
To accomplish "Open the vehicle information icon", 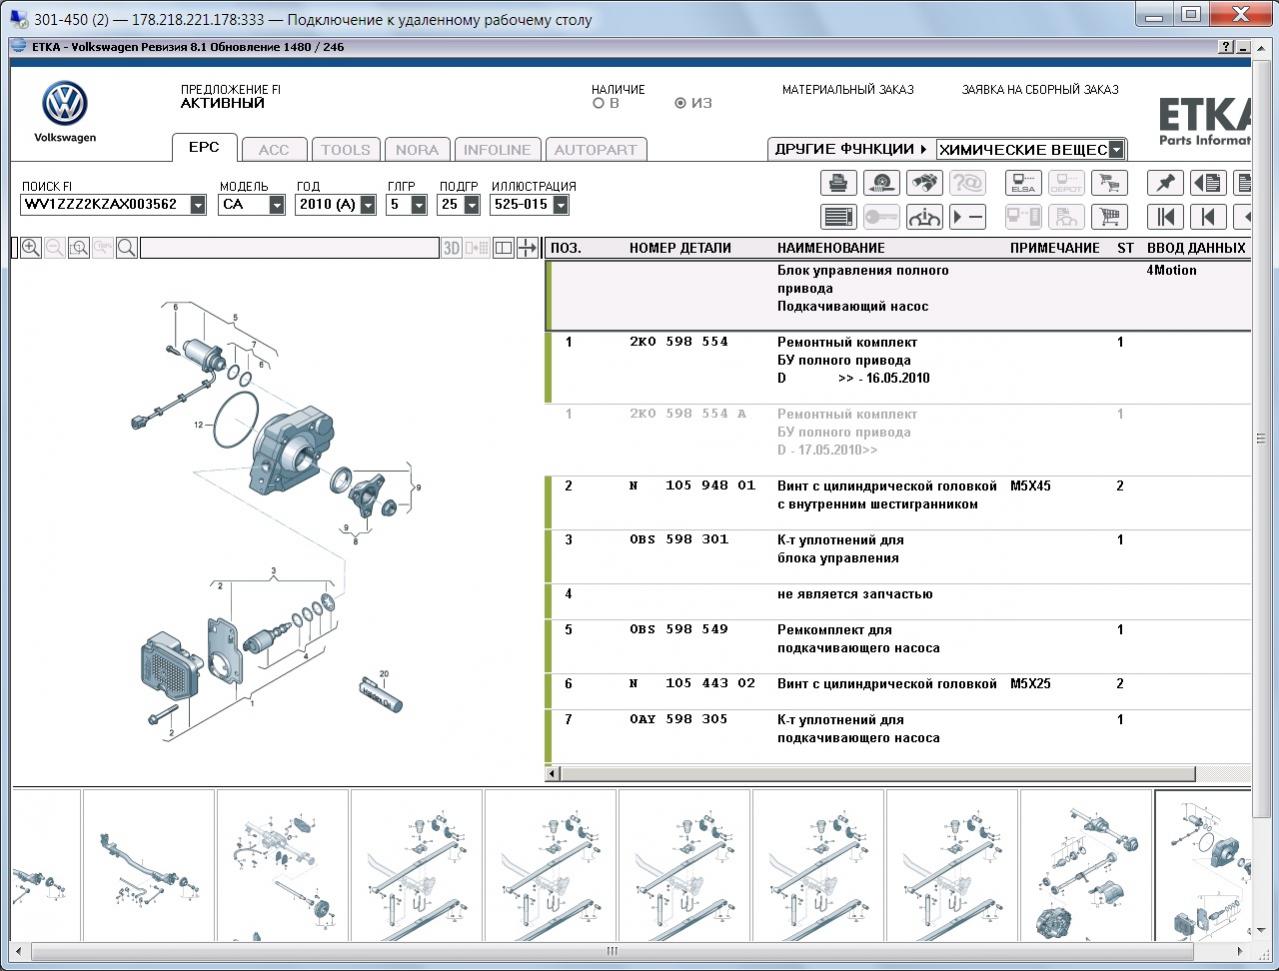I will click(924, 217).
